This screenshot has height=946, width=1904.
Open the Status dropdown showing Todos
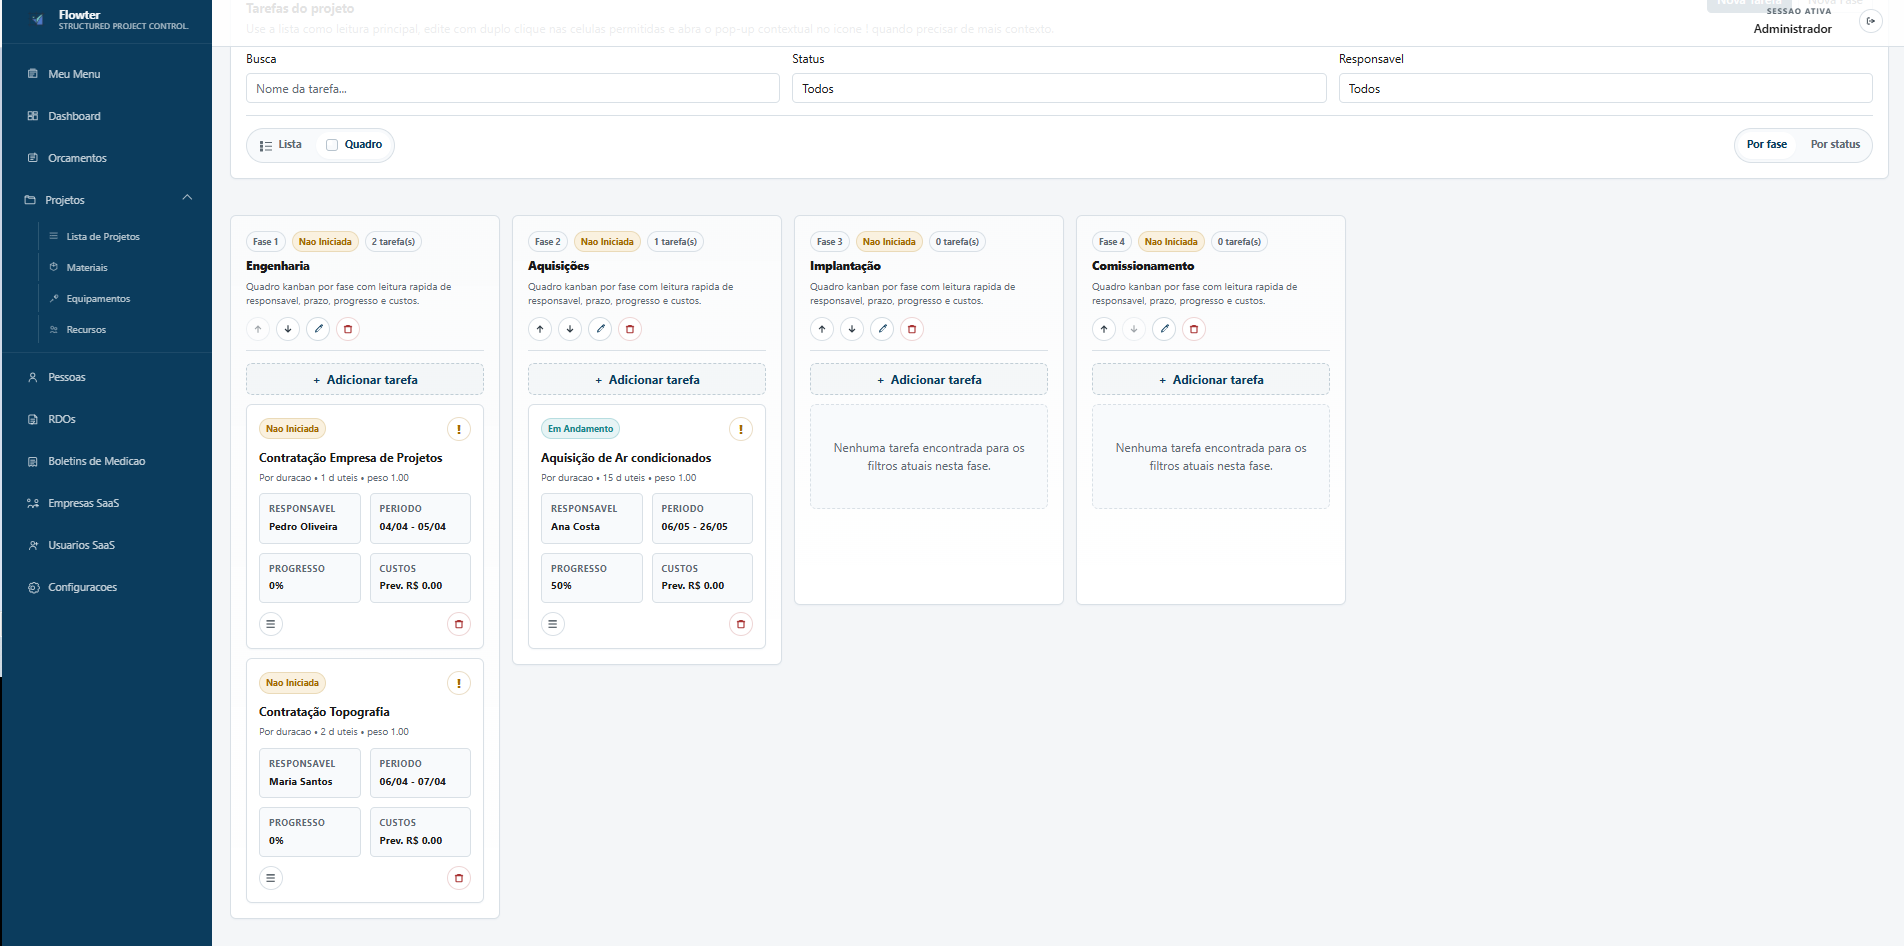(x=1059, y=88)
